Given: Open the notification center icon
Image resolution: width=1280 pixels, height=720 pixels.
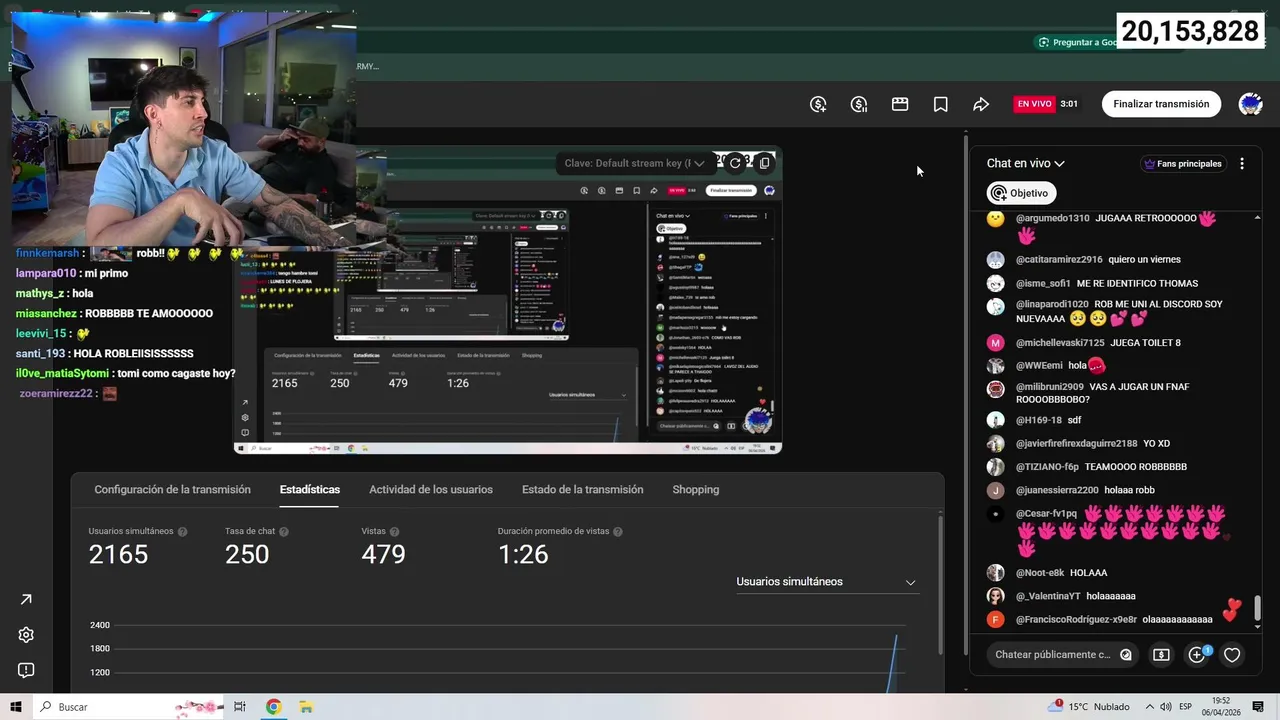Looking at the screenshot, I should click(x=1259, y=707).
